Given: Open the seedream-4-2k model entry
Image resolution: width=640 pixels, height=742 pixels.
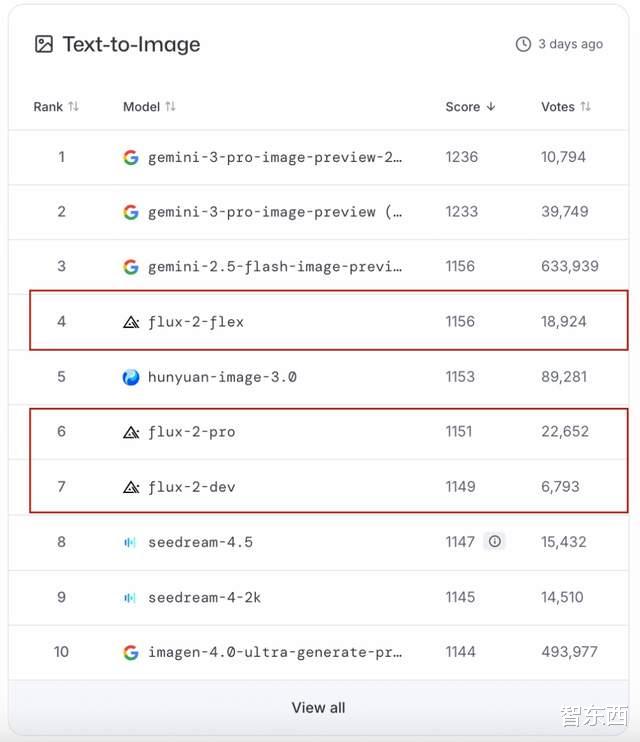Looking at the screenshot, I should [x=204, y=597].
